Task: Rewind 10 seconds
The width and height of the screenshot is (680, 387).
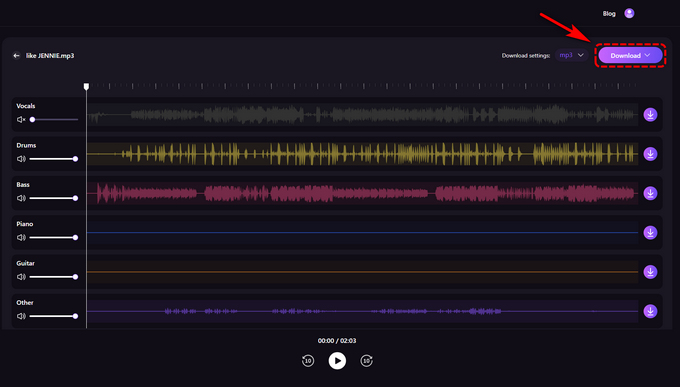Action: tap(308, 361)
